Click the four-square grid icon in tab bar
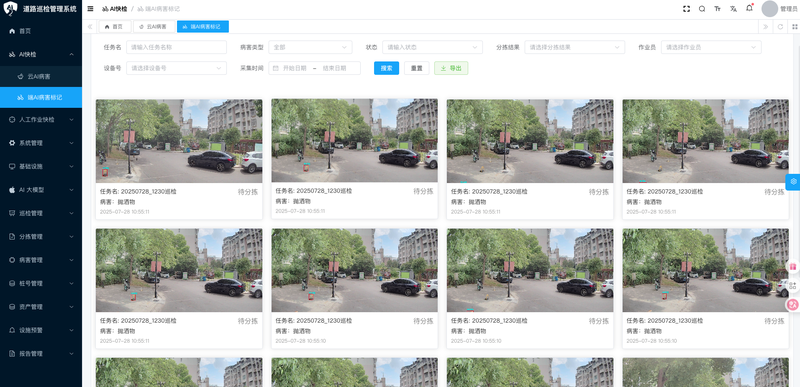The width and height of the screenshot is (800, 387). point(794,27)
